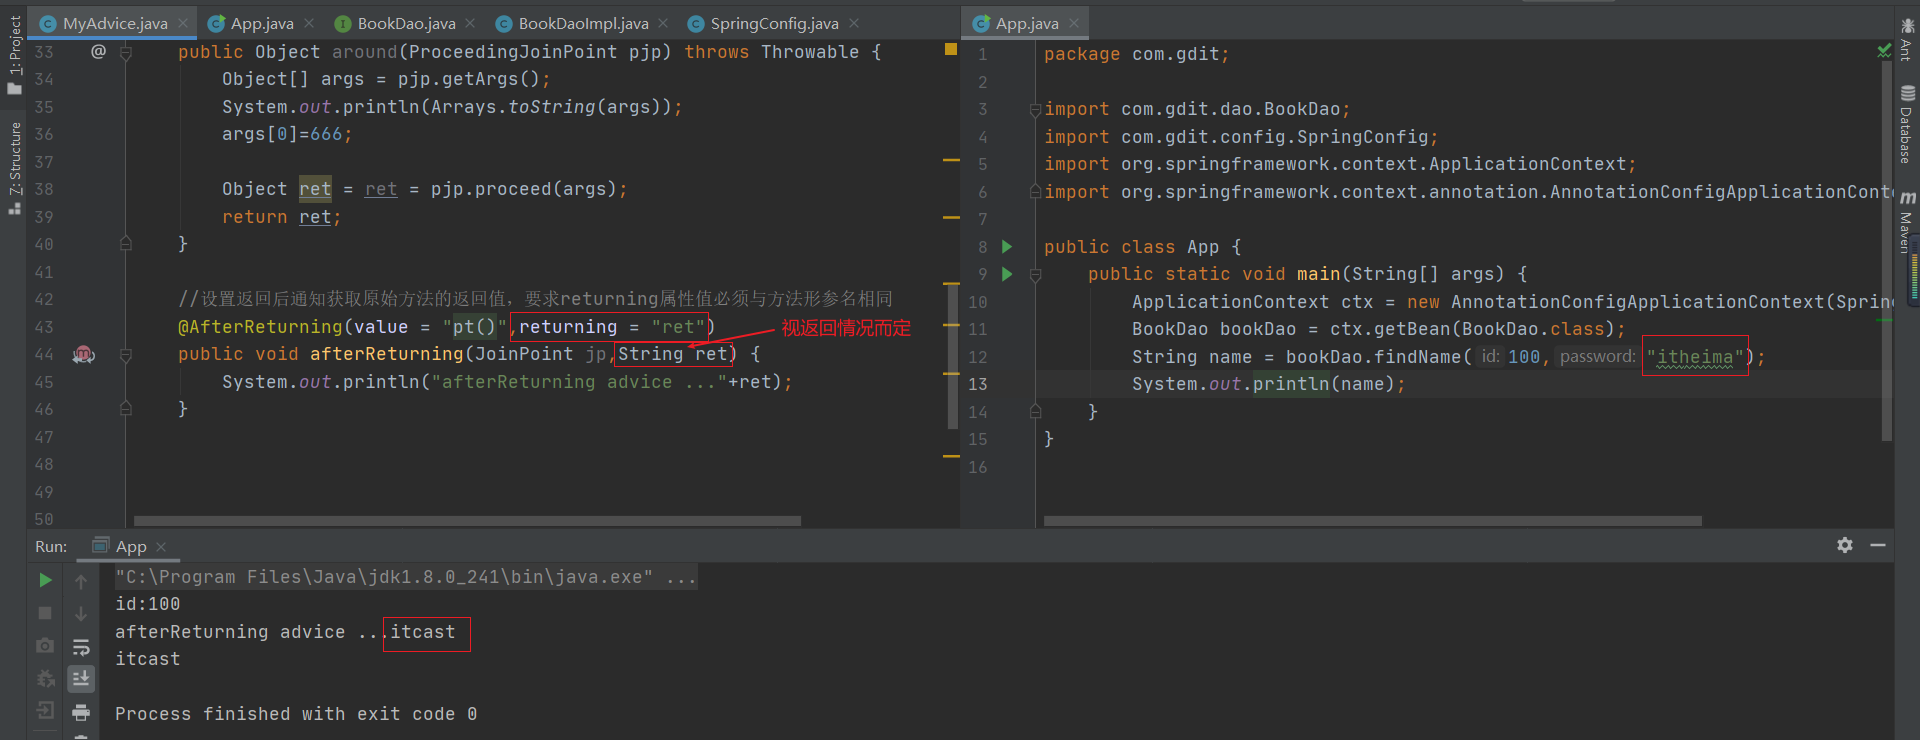Switch to SpringConfig.java tab
The height and width of the screenshot is (740, 1920).
774,23
